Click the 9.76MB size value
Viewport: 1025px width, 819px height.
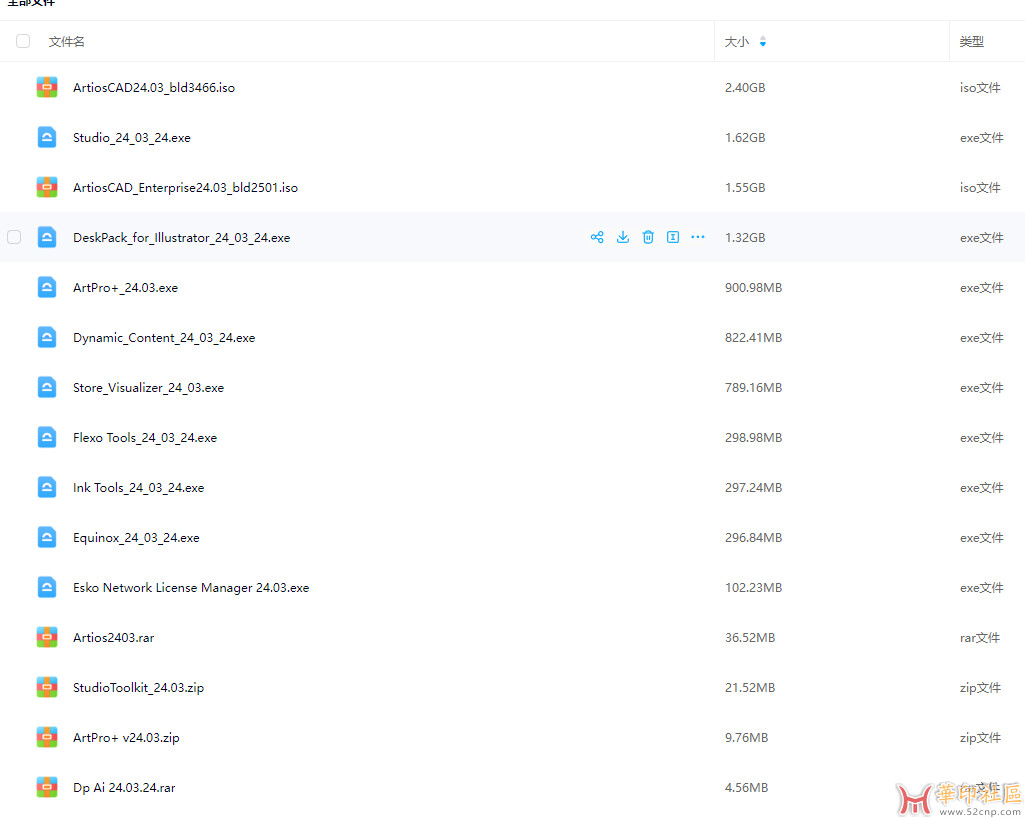pos(746,737)
